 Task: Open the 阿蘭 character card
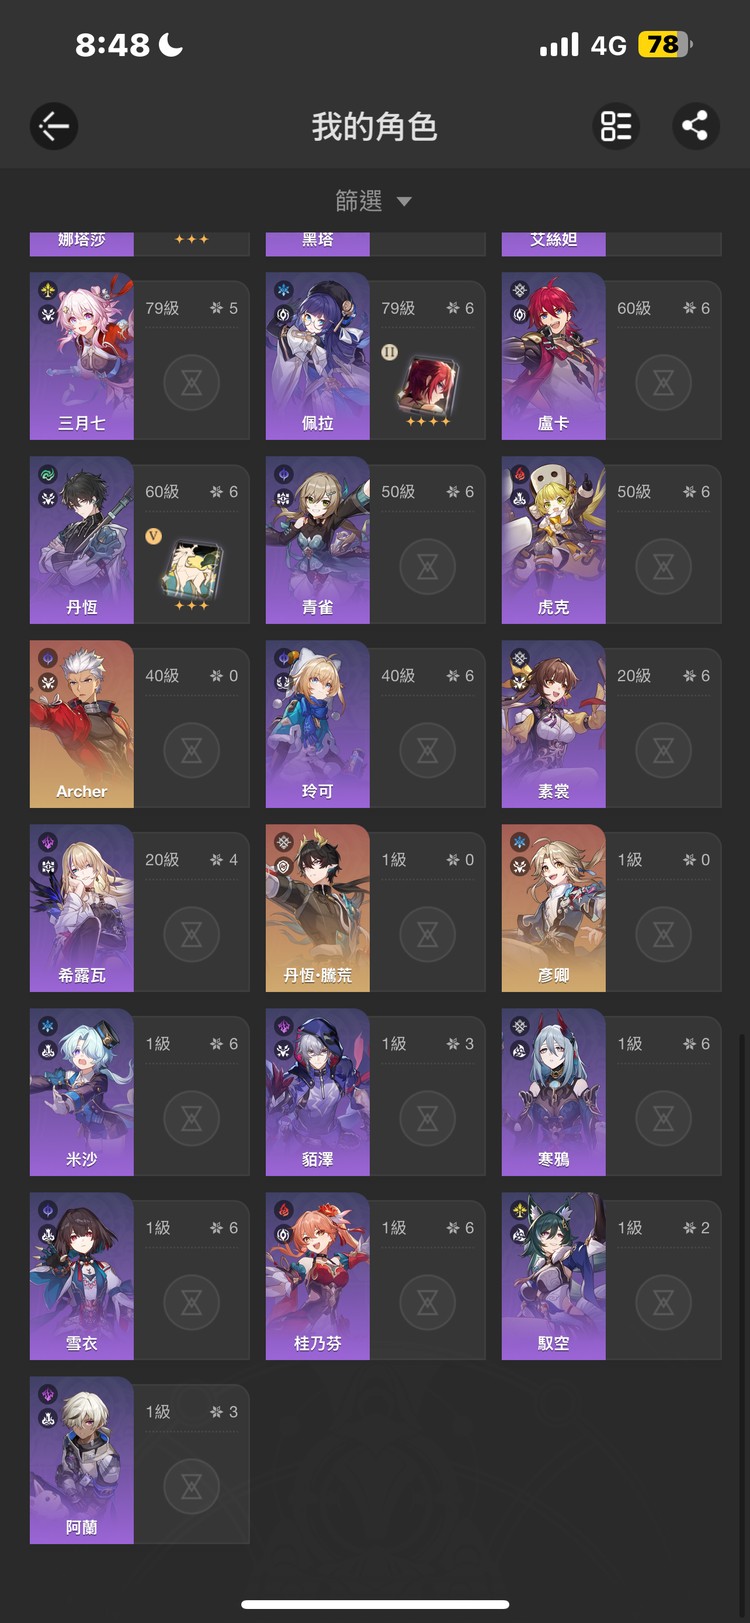(x=139, y=1460)
